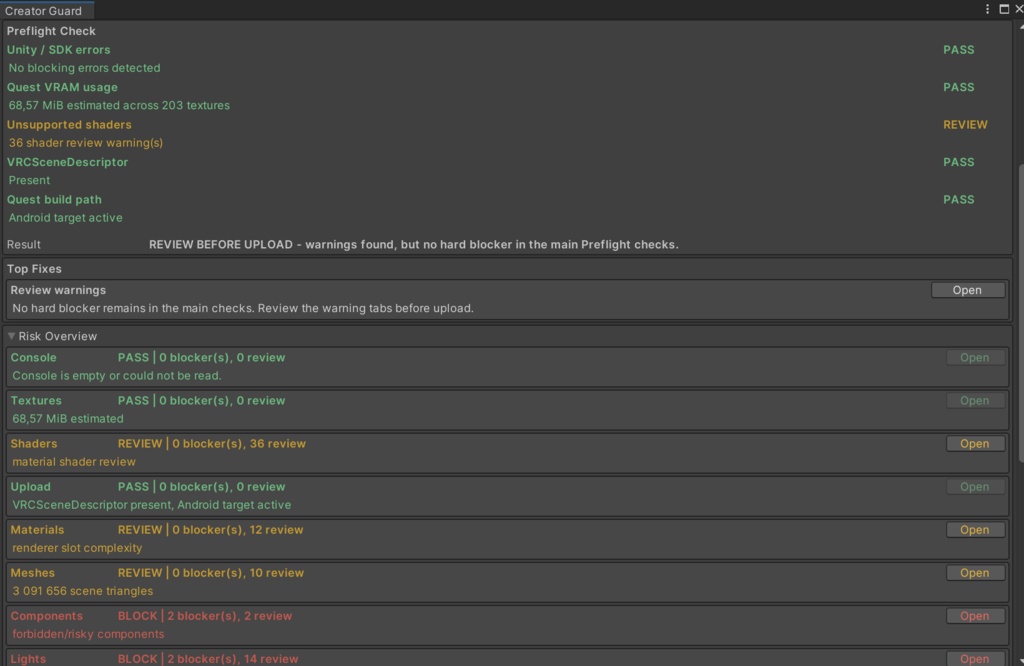This screenshot has height=666, width=1024.
Task: Click 'forbidden/risky components' text
Action: 88,634
